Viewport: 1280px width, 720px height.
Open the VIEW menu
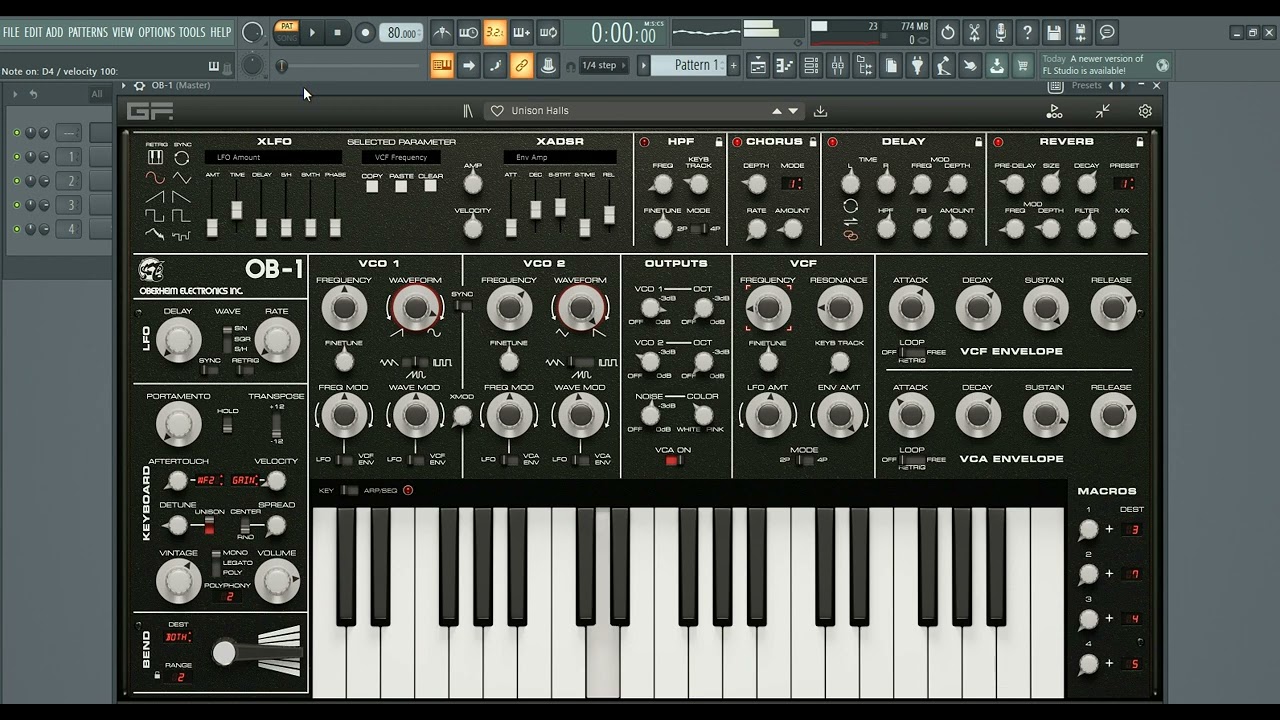pos(123,32)
